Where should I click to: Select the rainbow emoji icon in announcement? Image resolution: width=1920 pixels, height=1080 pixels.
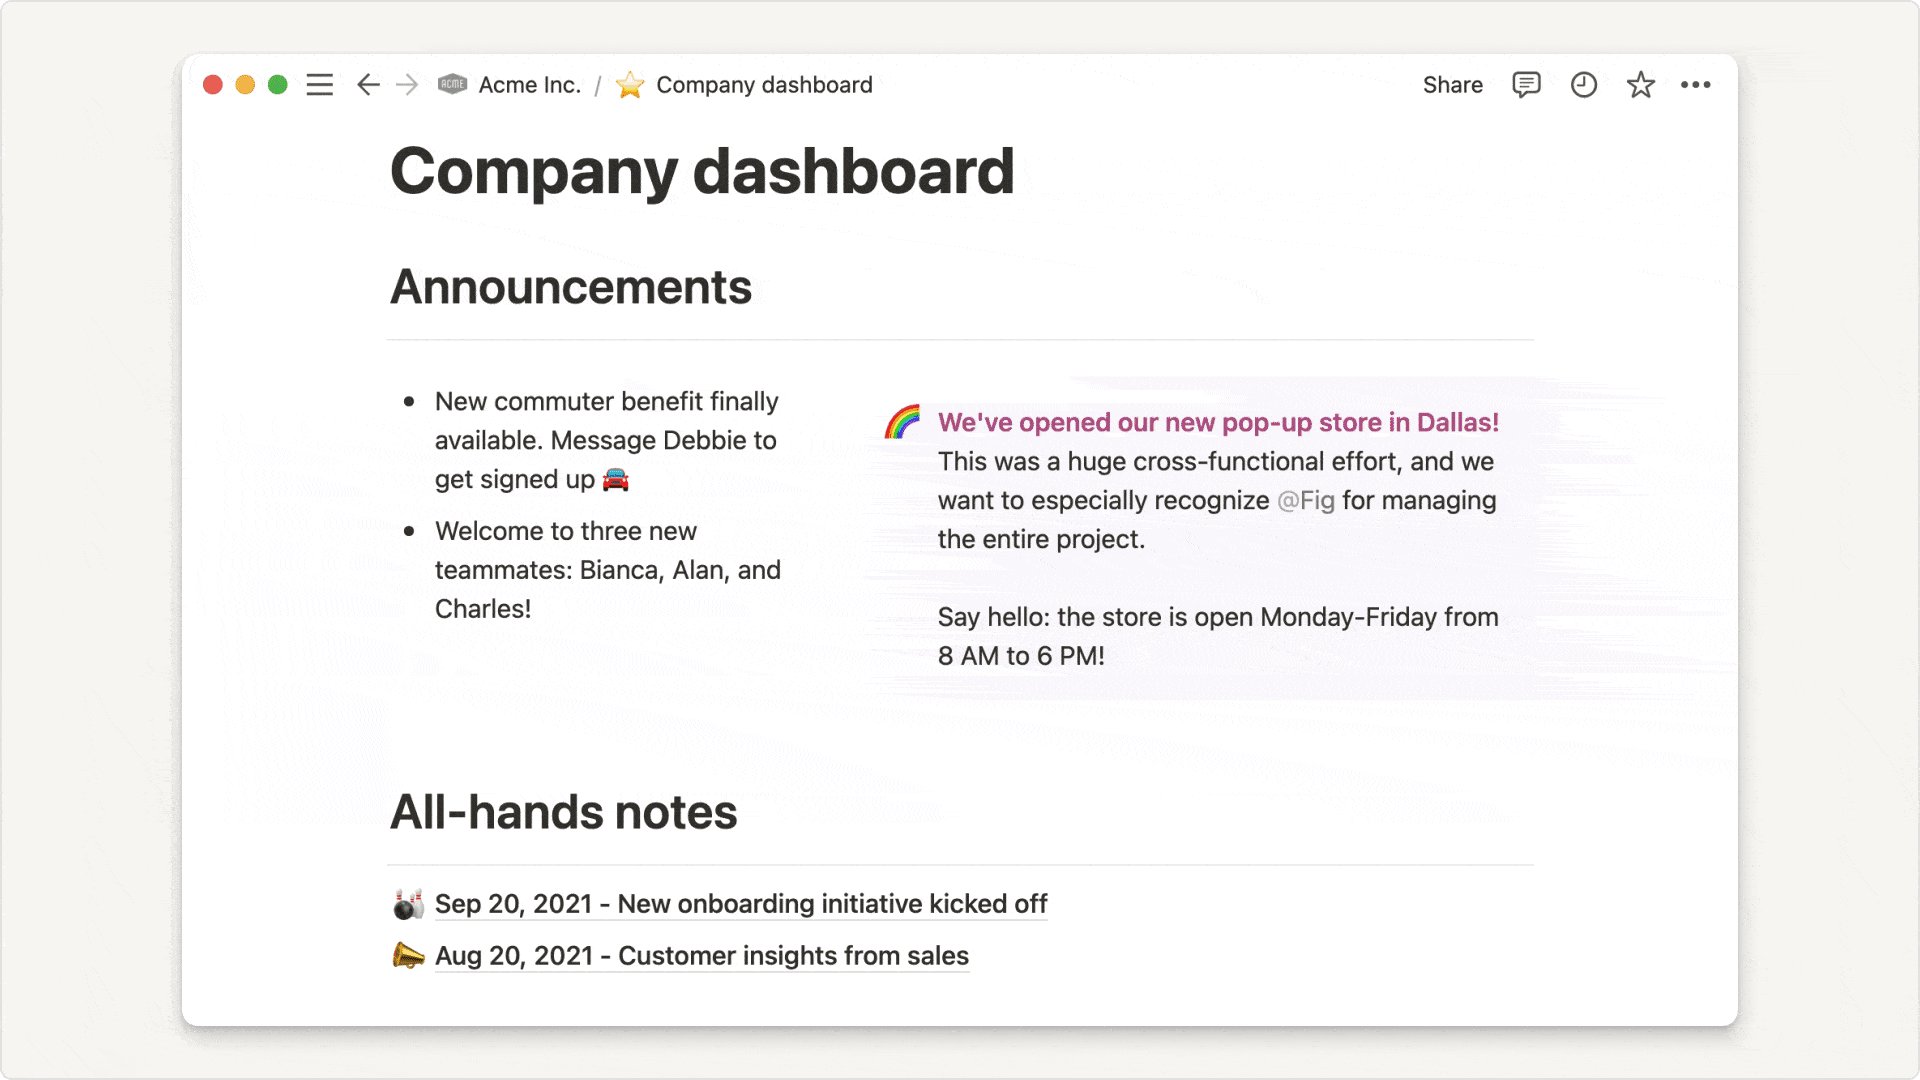tap(906, 422)
